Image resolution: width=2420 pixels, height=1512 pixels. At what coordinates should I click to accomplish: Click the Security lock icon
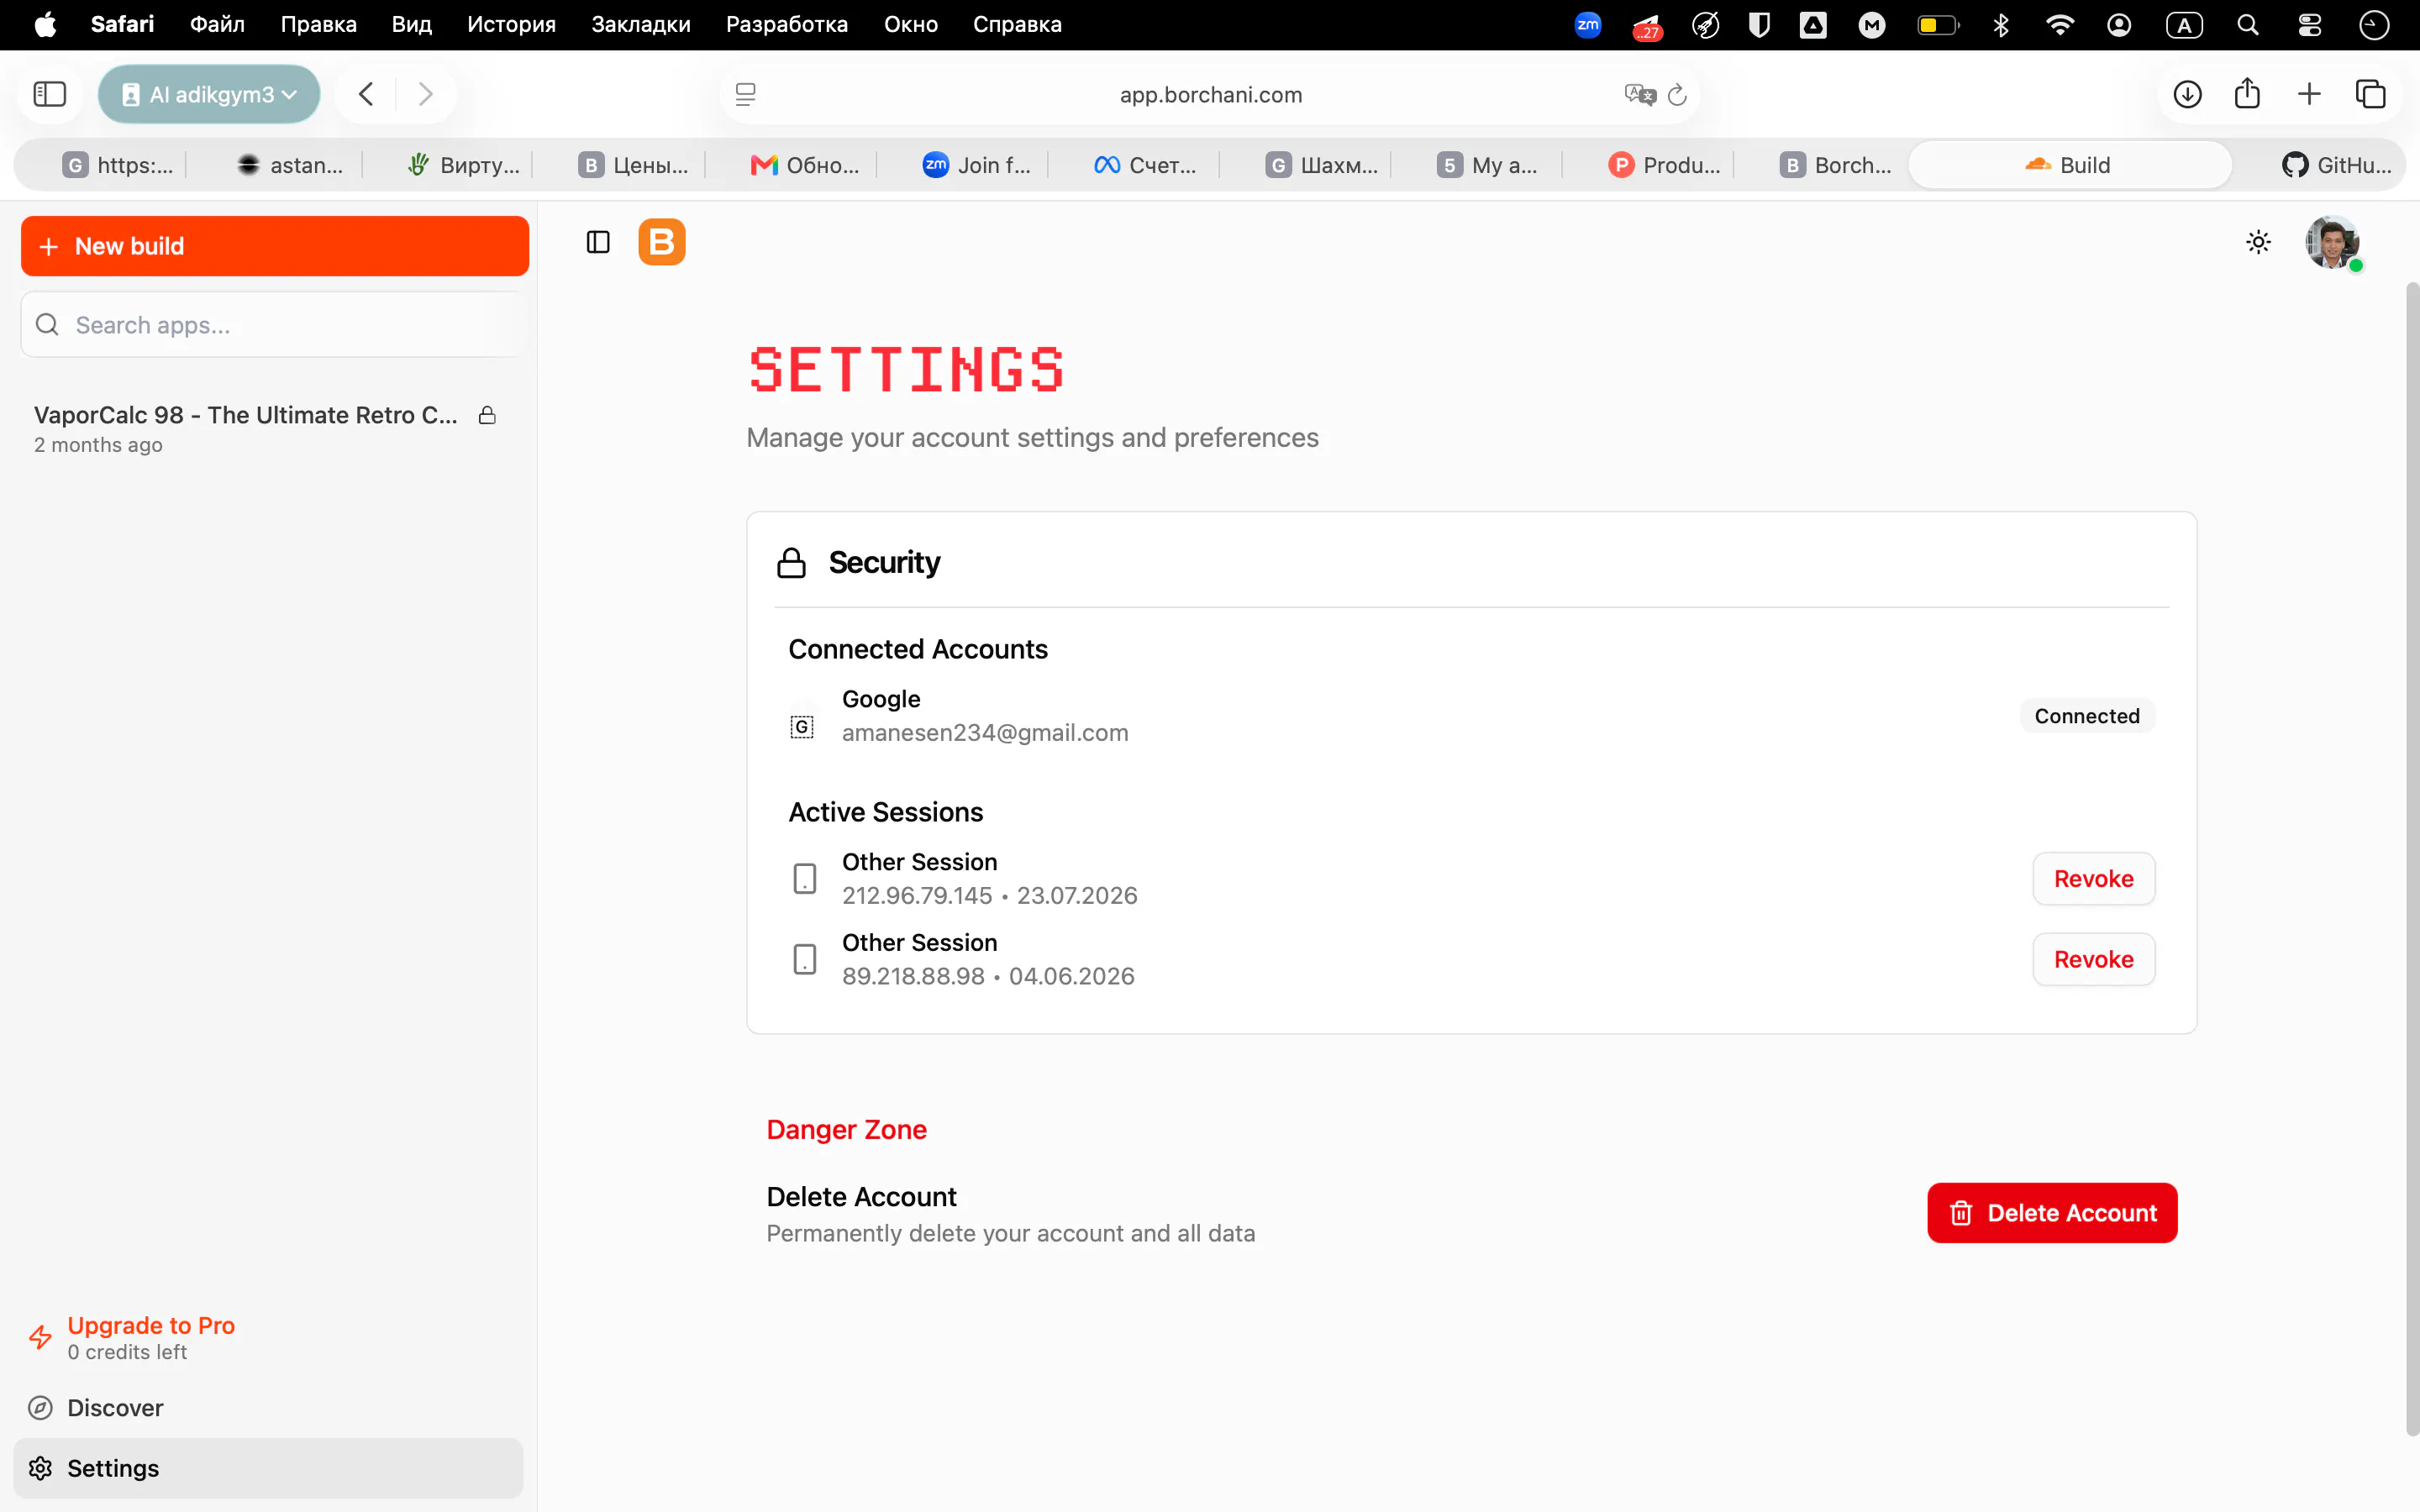point(792,563)
